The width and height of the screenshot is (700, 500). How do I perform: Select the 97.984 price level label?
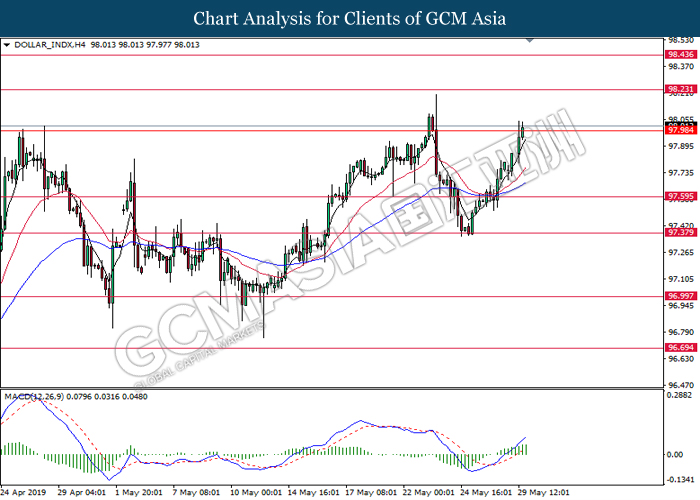coord(680,130)
